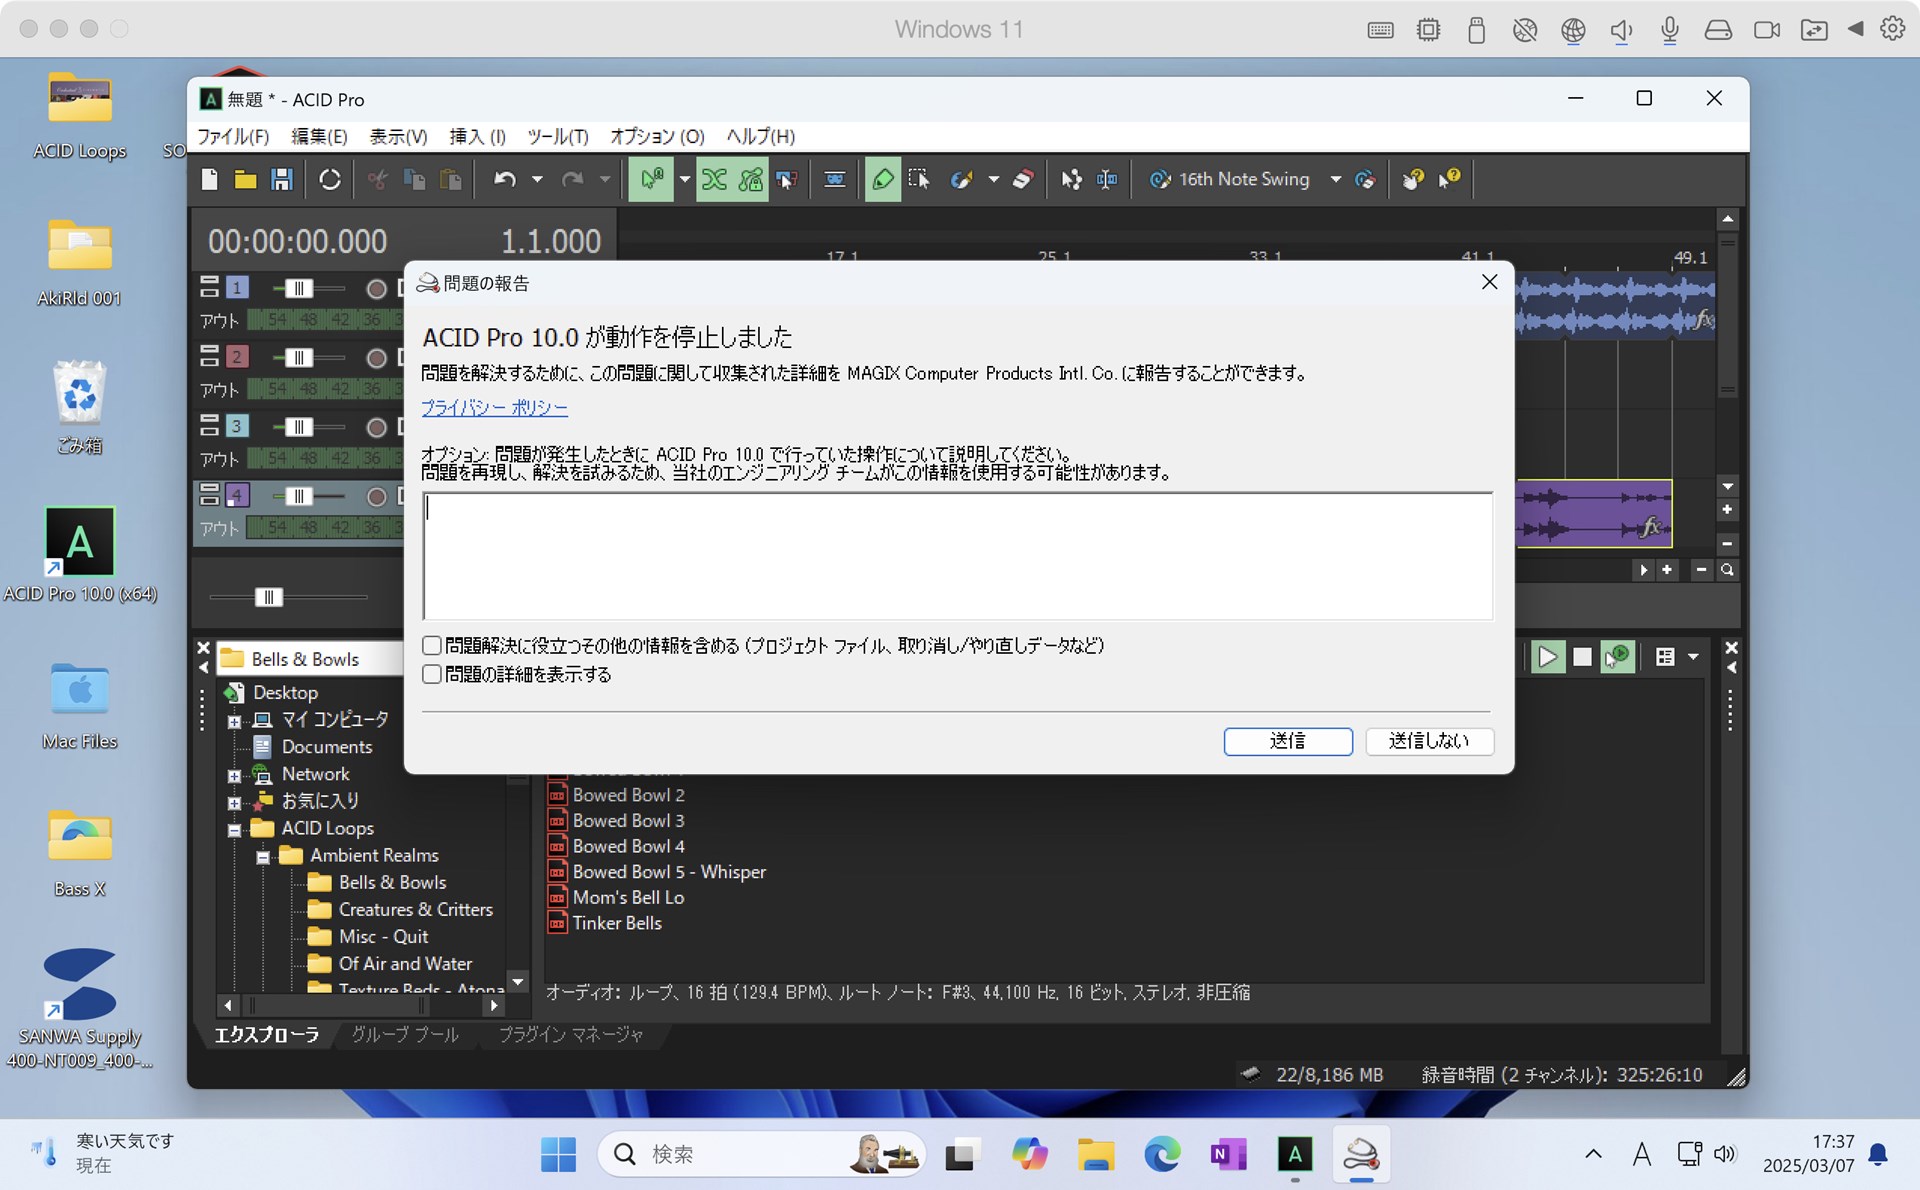Close the 問題の報告 dialog
Viewport: 1920px width, 1190px height.
pyautogui.click(x=1489, y=283)
